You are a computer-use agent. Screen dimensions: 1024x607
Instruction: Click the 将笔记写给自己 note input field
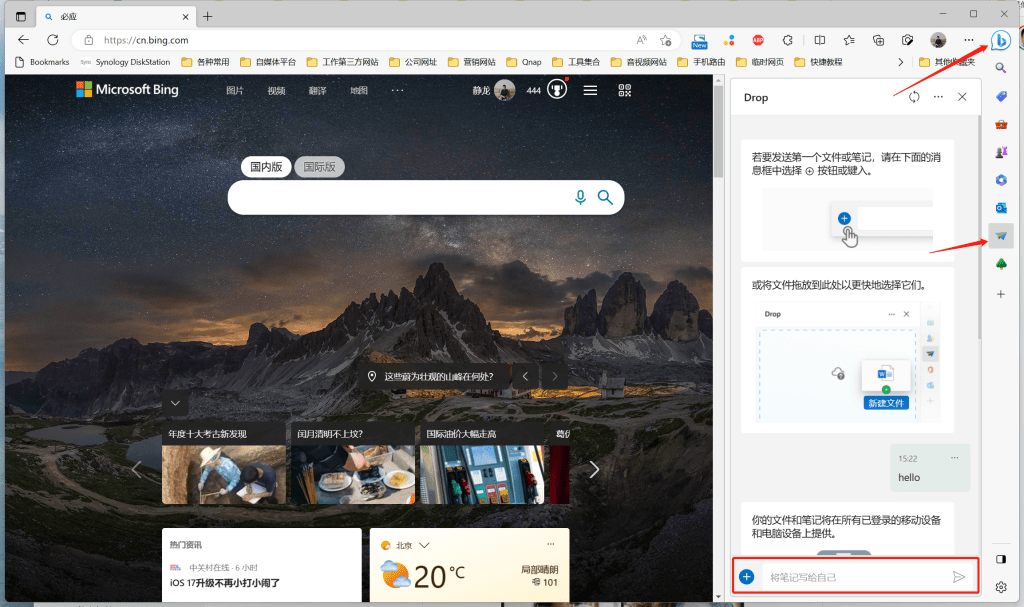(x=854, y=577)
